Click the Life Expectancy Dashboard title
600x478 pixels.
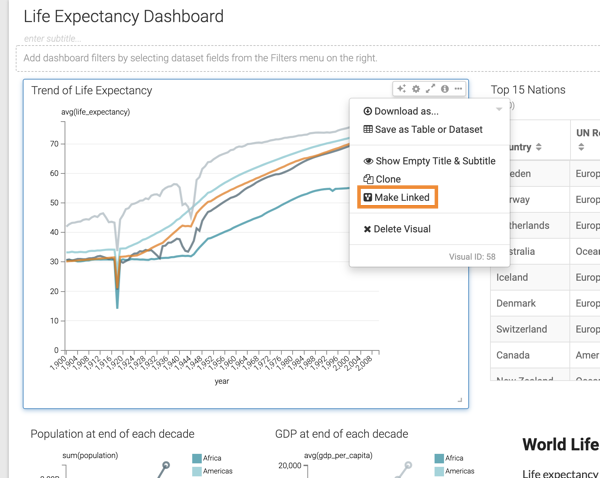click(123, 16)
